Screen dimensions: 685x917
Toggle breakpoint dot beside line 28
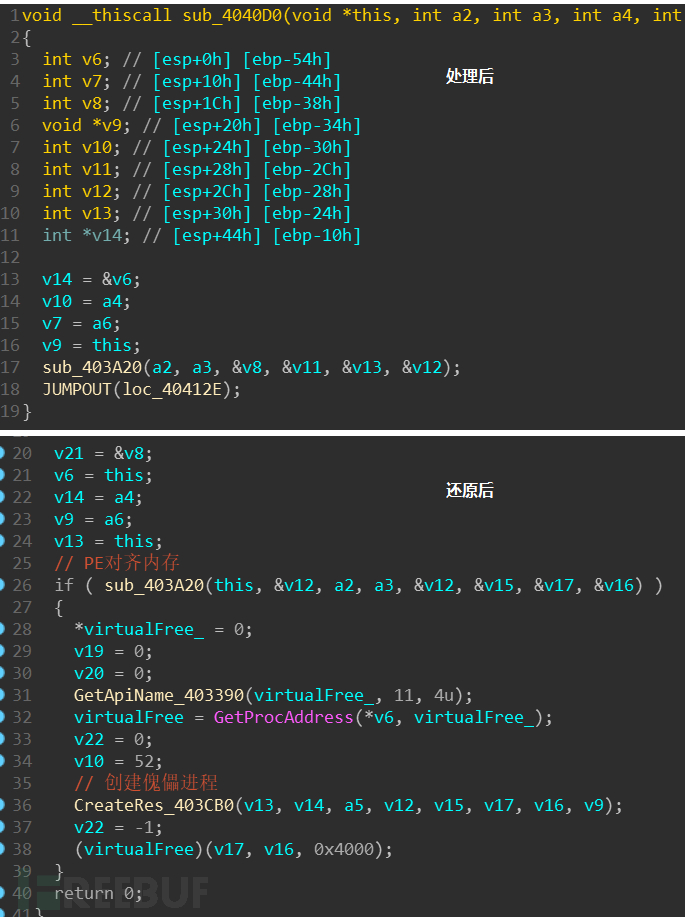point(3,629)
